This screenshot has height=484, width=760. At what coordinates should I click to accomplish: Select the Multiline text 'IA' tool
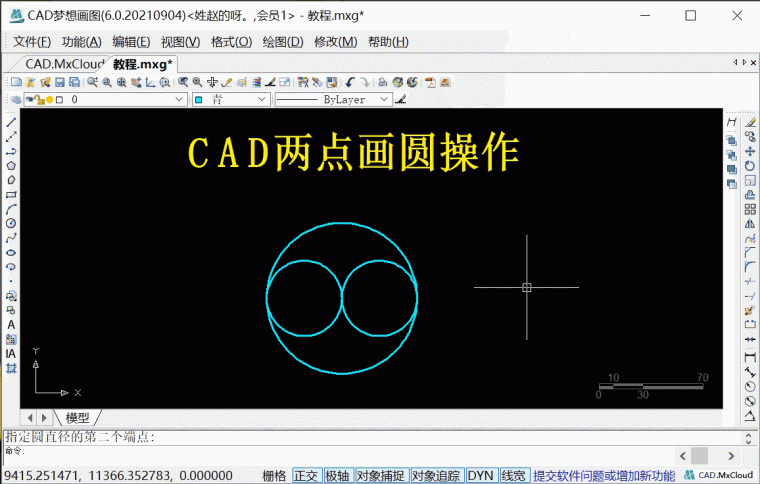tap(11, 354)
